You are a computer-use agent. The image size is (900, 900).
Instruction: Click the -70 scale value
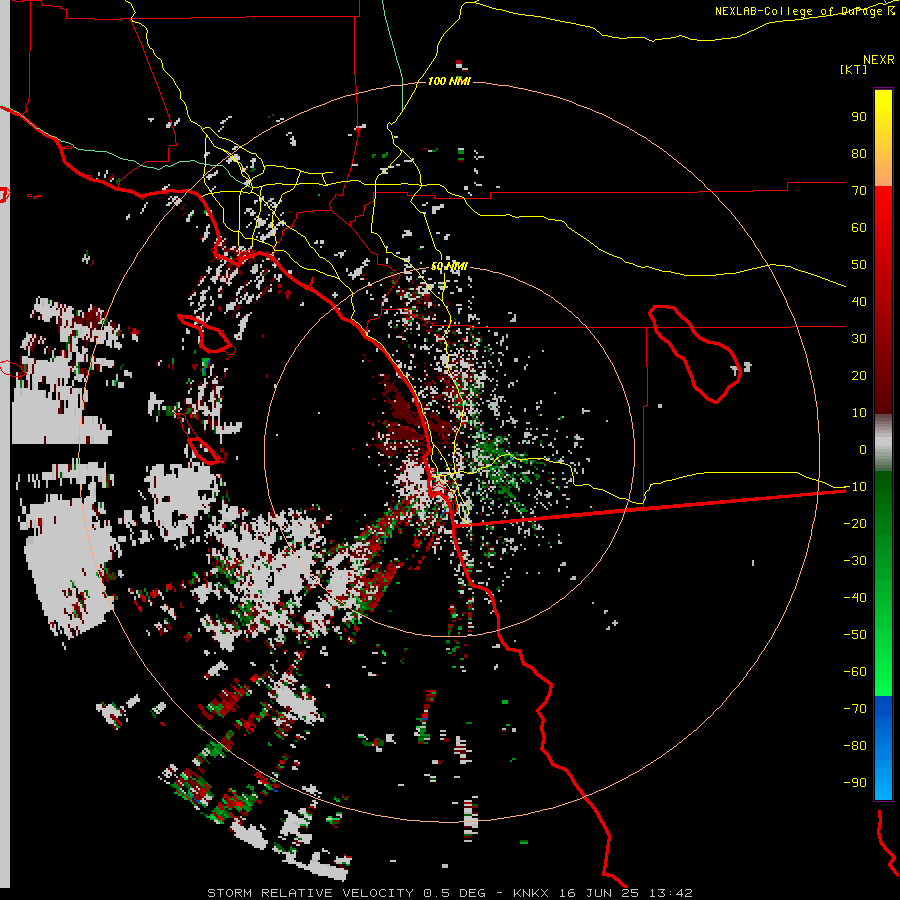855,709
